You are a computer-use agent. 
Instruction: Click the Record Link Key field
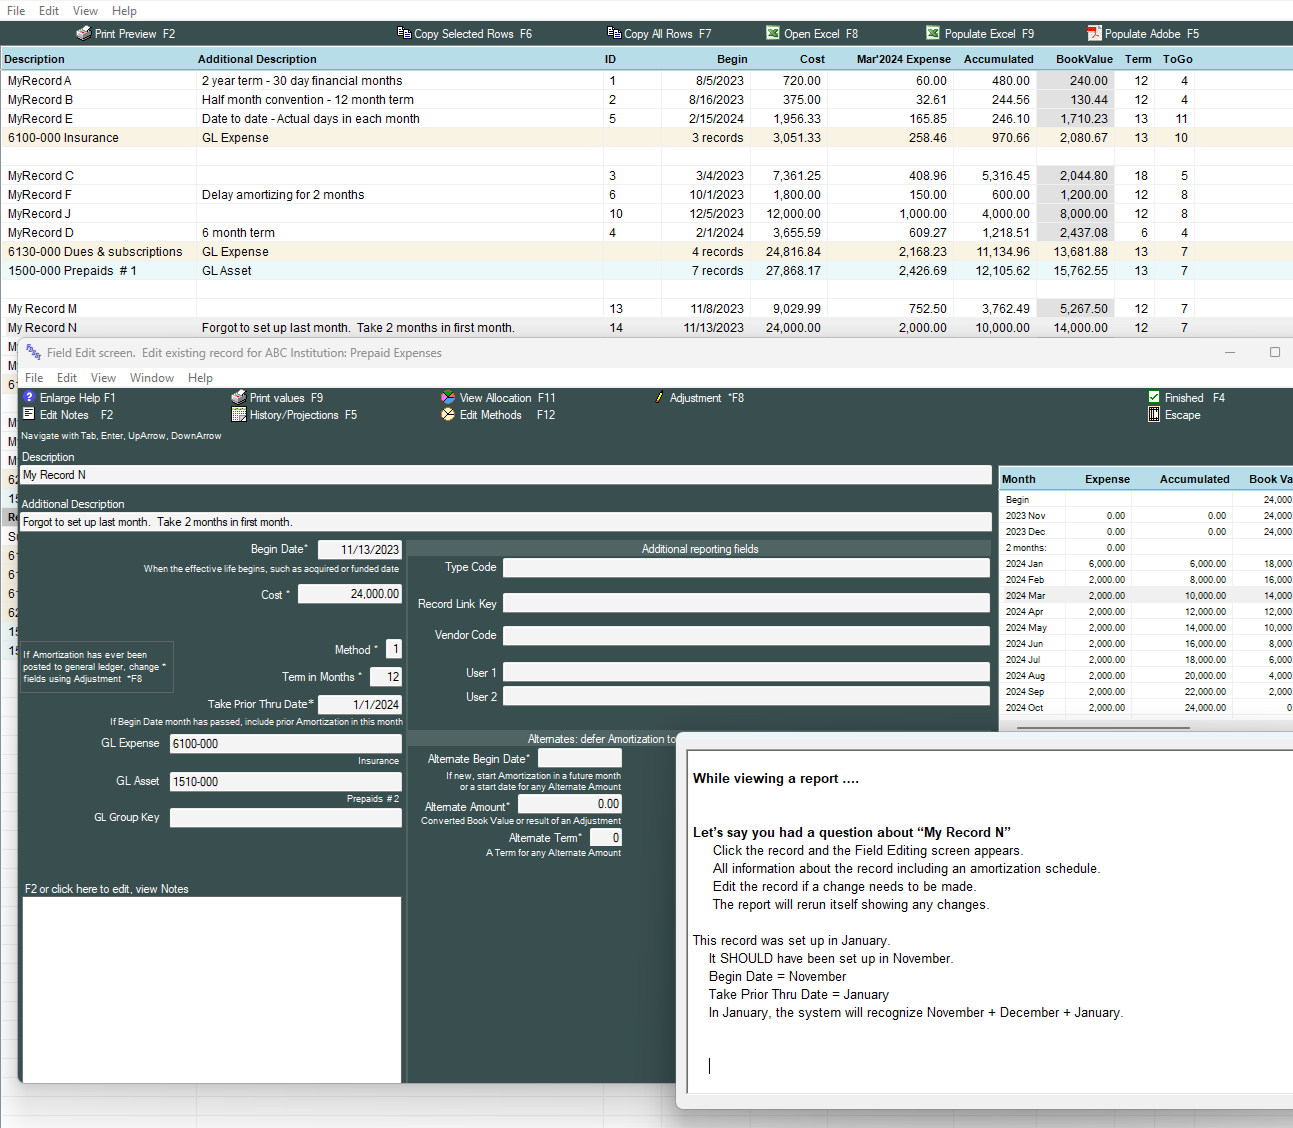746,603
